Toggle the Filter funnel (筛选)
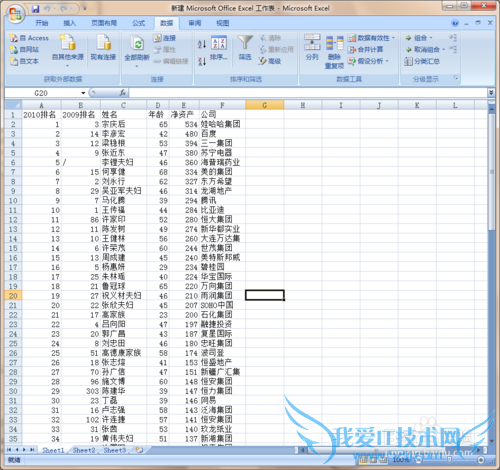Image resolution: width=500 pixels, height=470 pixels. click(x=245, y=48)
